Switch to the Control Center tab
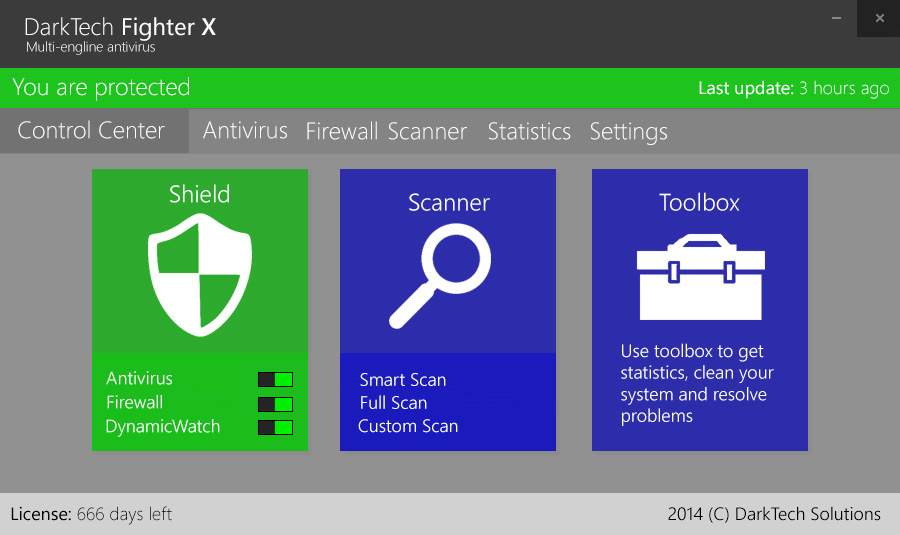Screen dimensions: 900x535 tap(92, 131)
